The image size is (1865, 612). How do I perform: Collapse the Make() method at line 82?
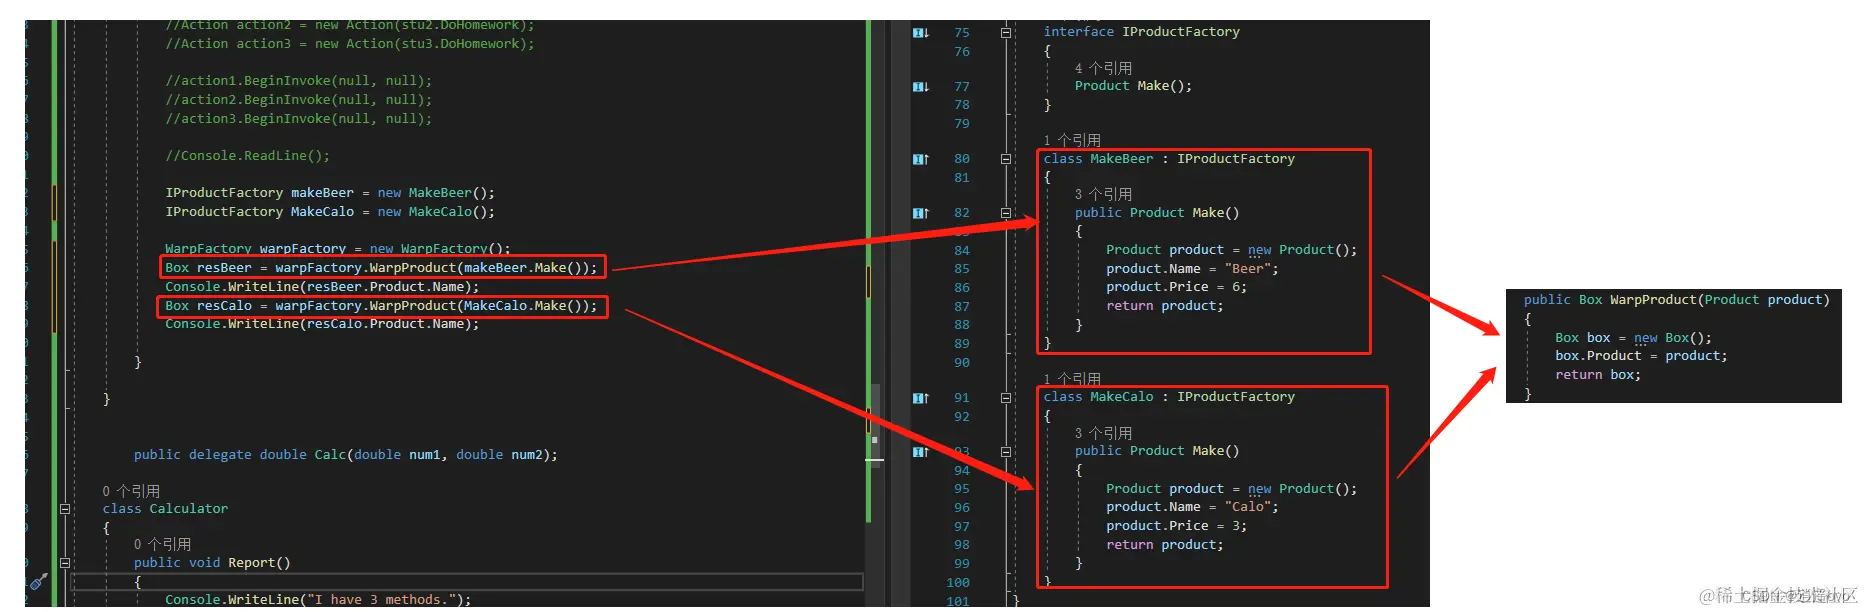[x=1006, y=213]
